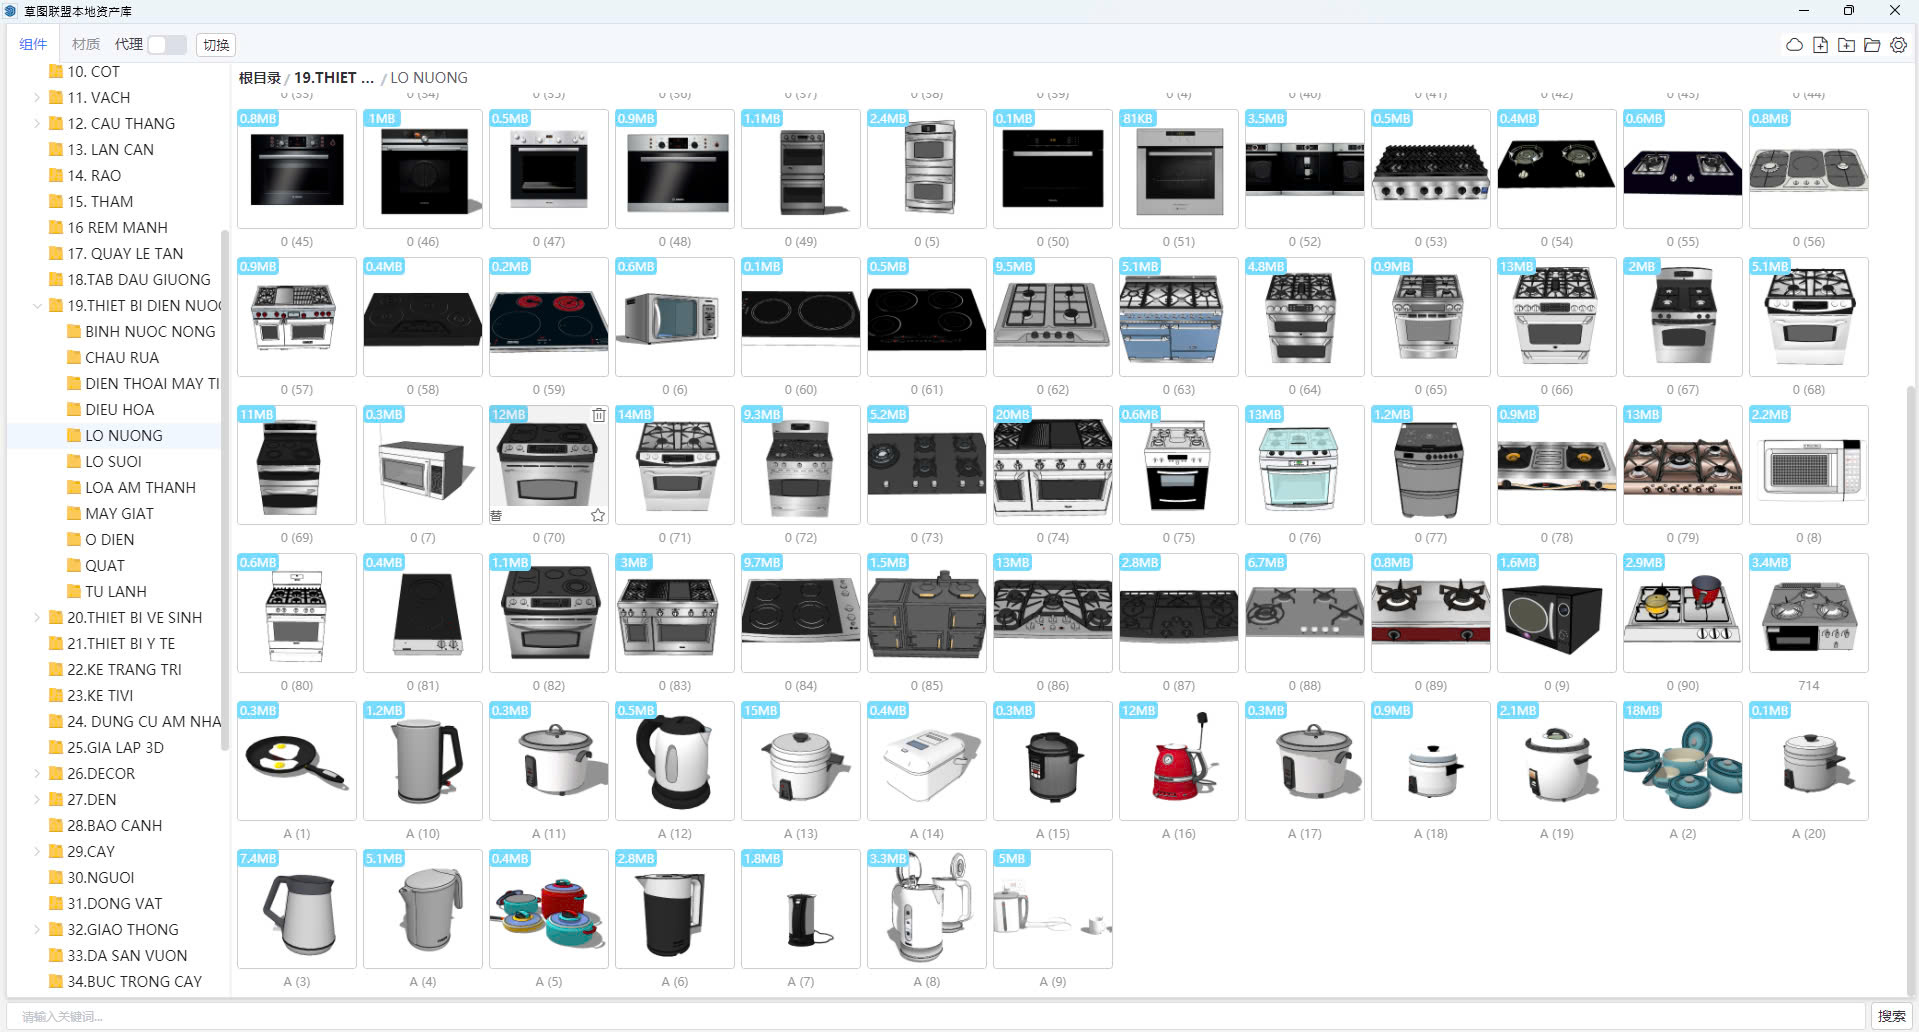Delete model 0 (70) with trash icon
This screenshot has height=1032, width=1919.
598,415
